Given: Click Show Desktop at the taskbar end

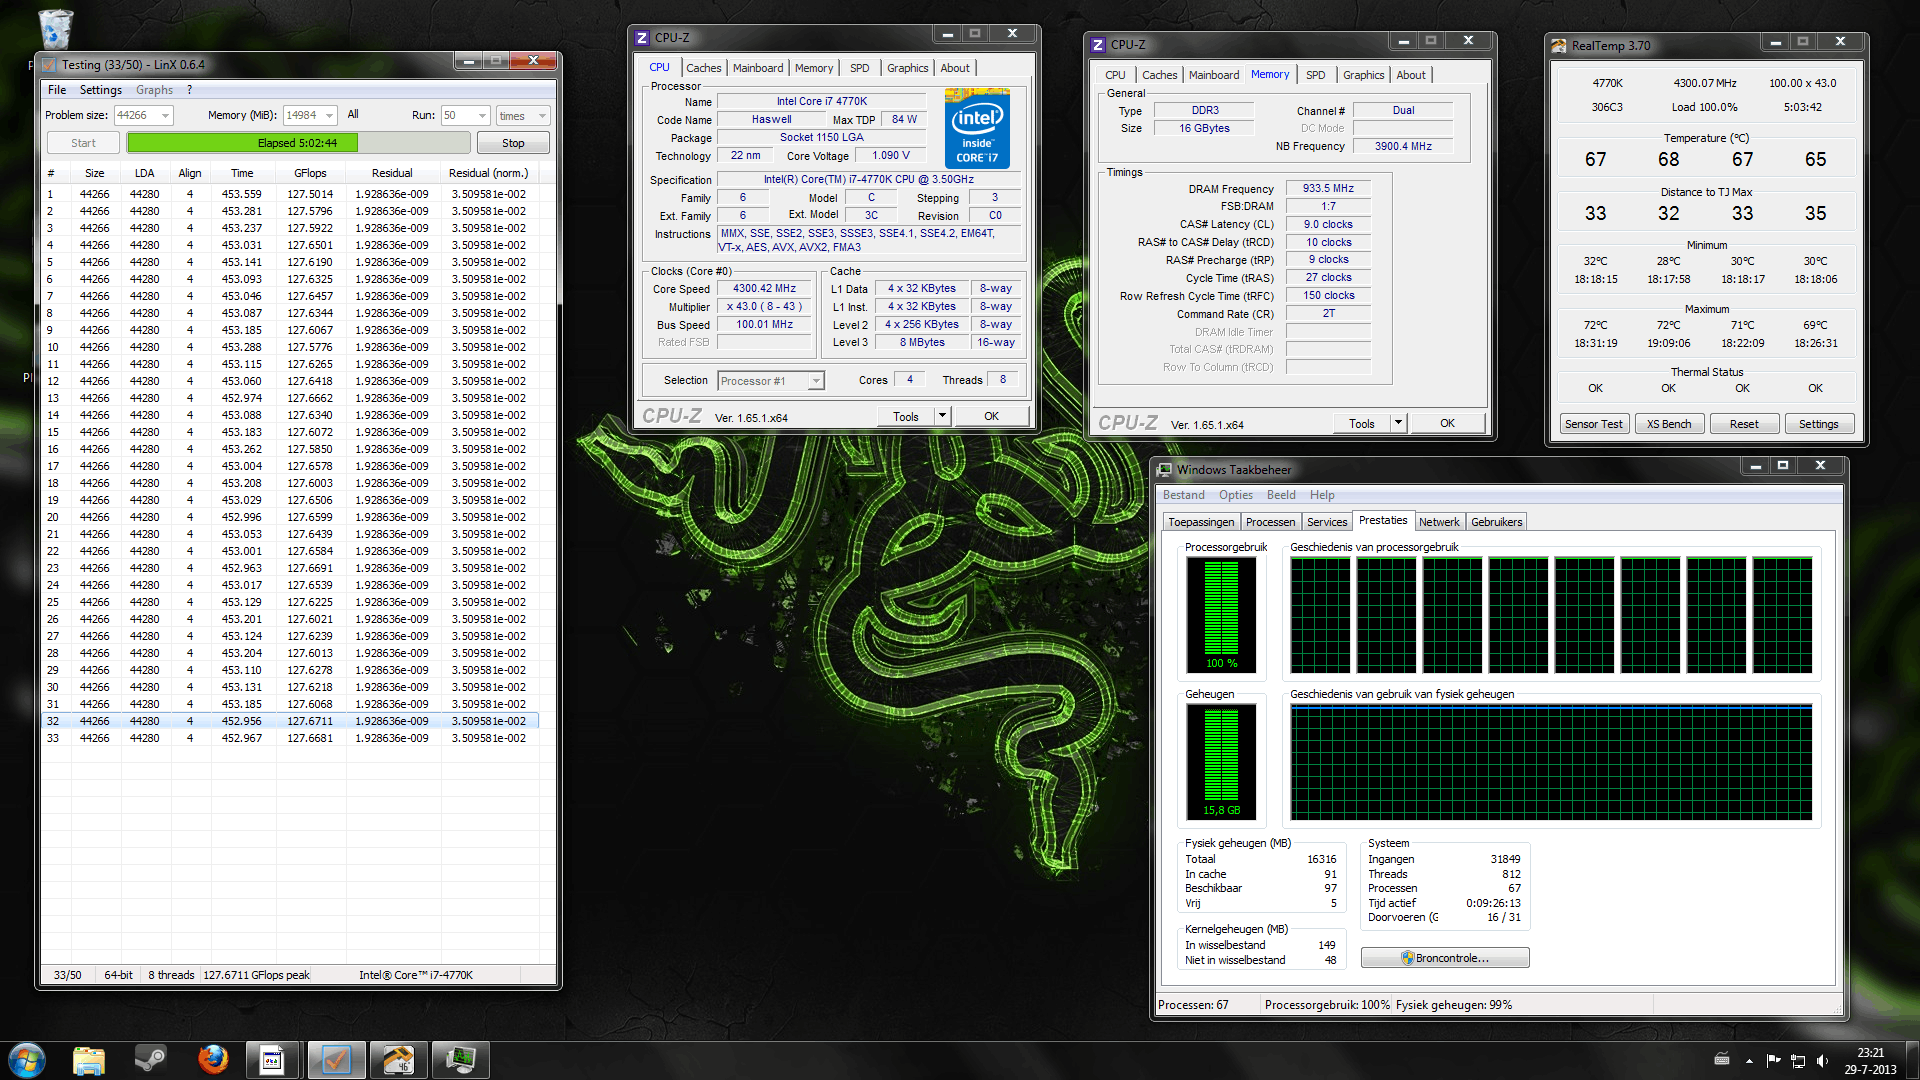Looking at the screenshot, I should [1912, 1060].
